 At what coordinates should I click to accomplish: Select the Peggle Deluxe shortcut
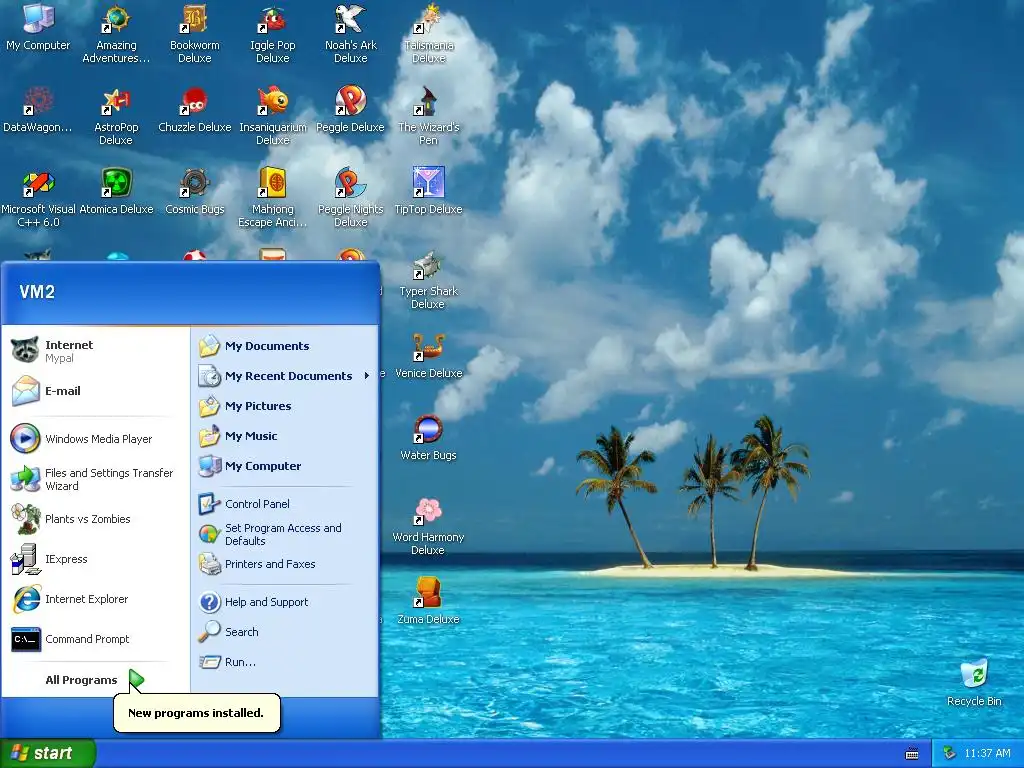pos(351,109)
